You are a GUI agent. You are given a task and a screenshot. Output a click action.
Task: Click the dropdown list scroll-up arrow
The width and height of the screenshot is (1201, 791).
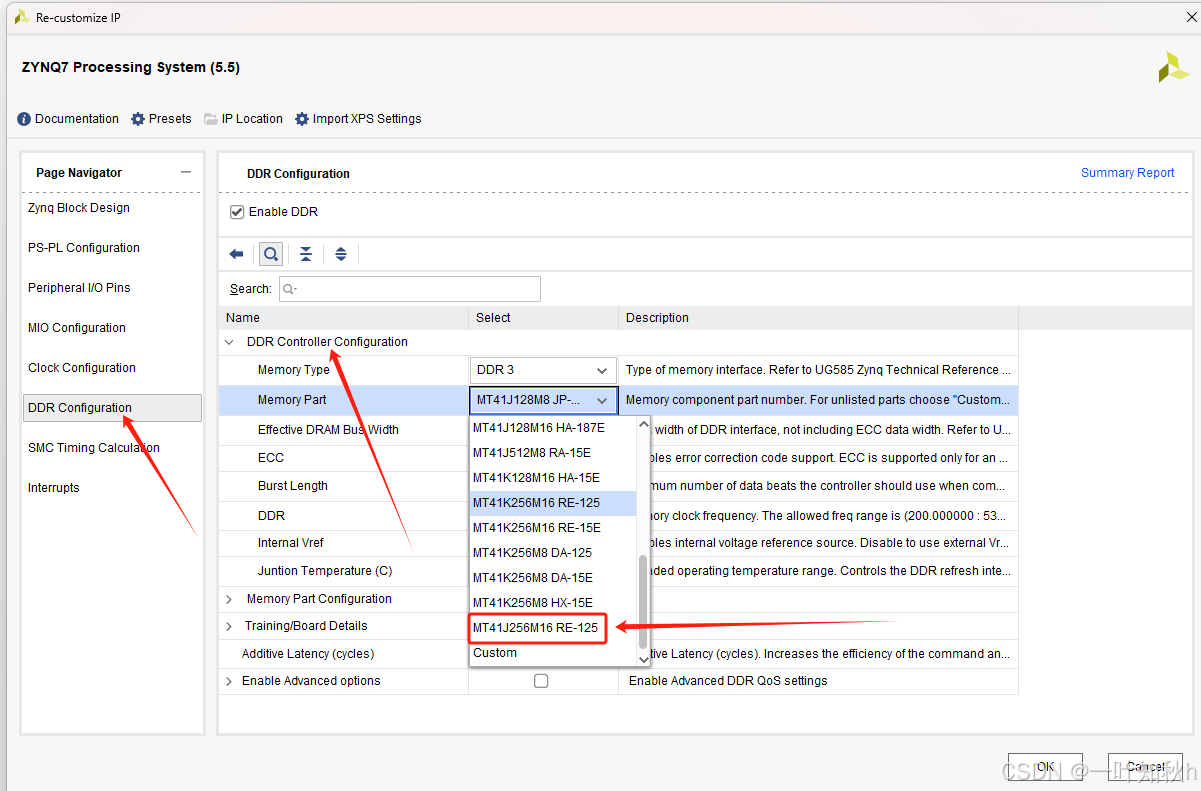pyautogui.click(x=643, y=426)
